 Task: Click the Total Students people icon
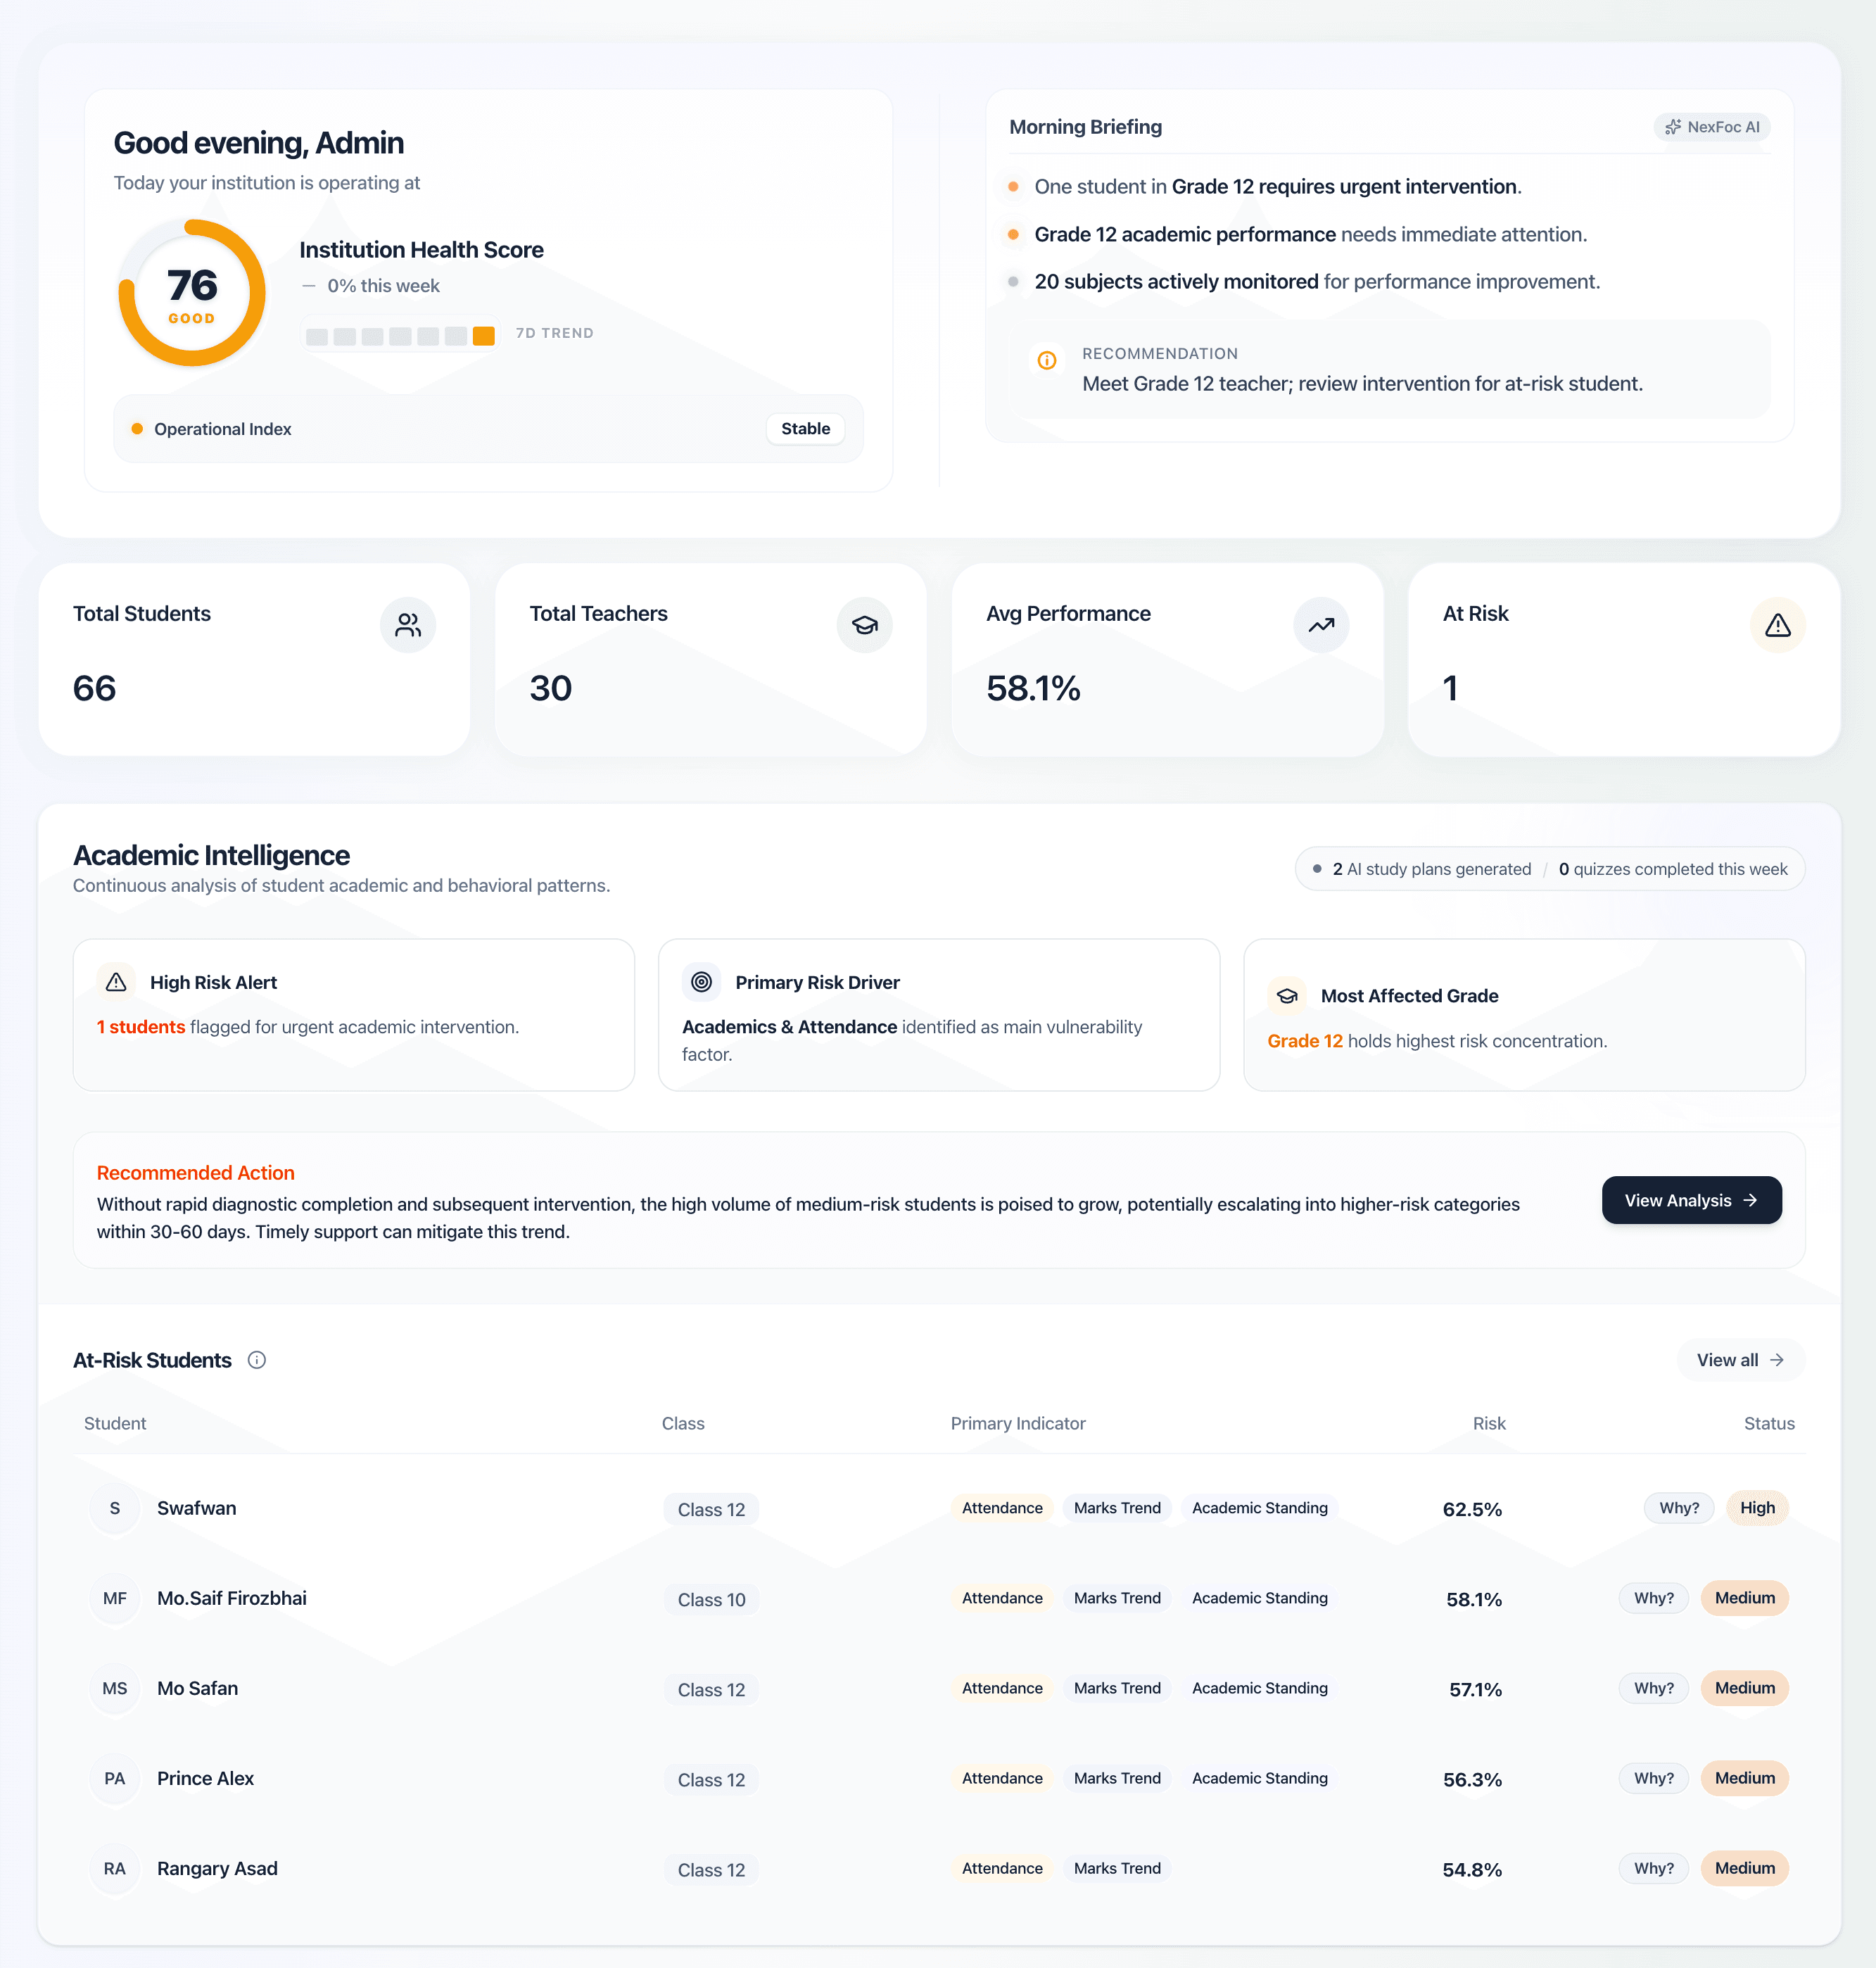pos(407,625)
